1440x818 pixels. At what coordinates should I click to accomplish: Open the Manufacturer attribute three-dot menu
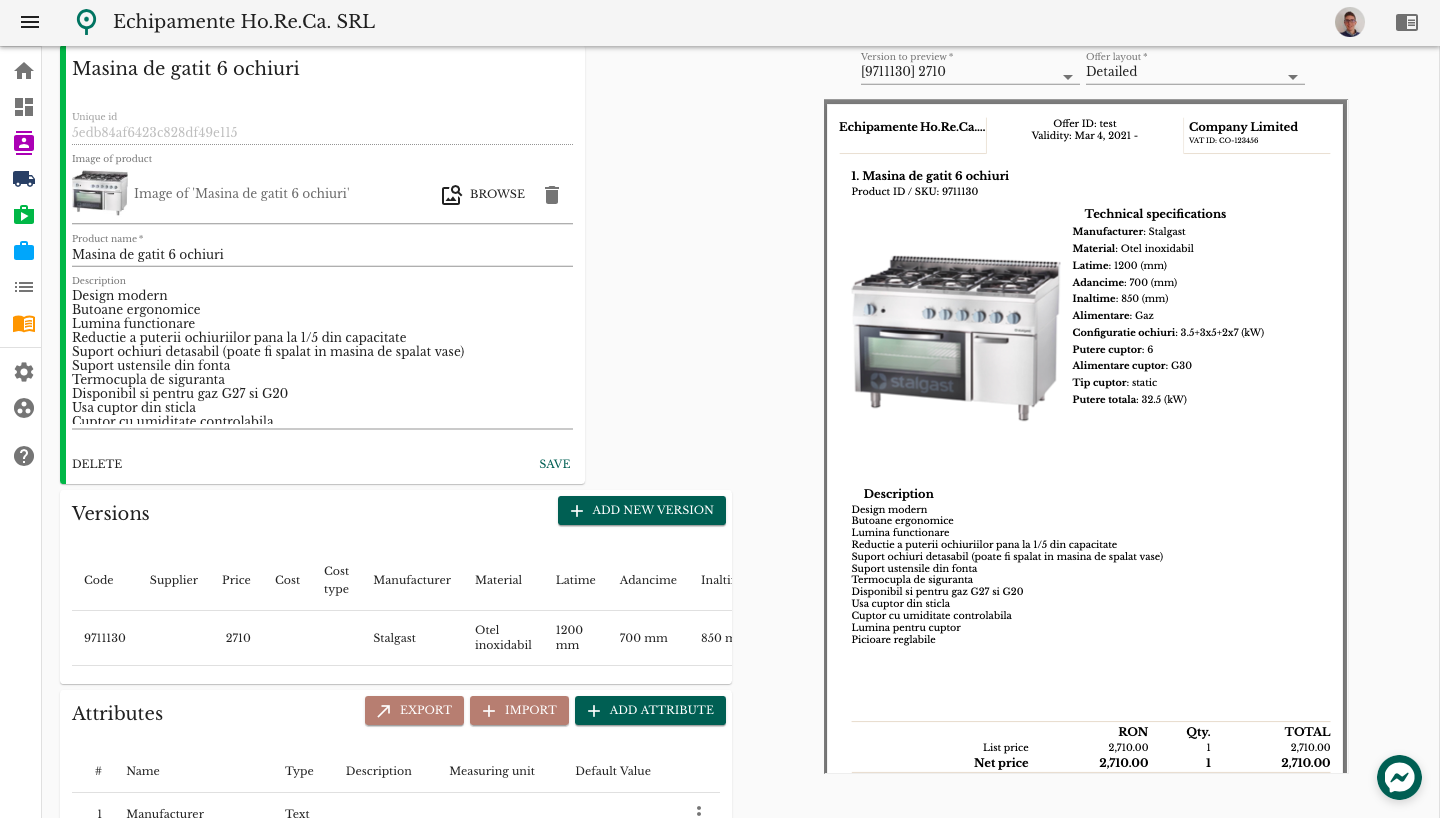pyautogui.click(x=699, y=811)
